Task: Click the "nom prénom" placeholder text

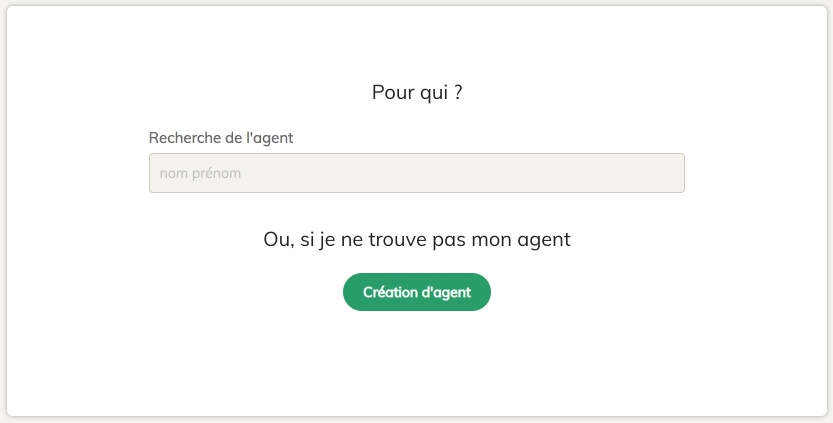Action: 201,174
